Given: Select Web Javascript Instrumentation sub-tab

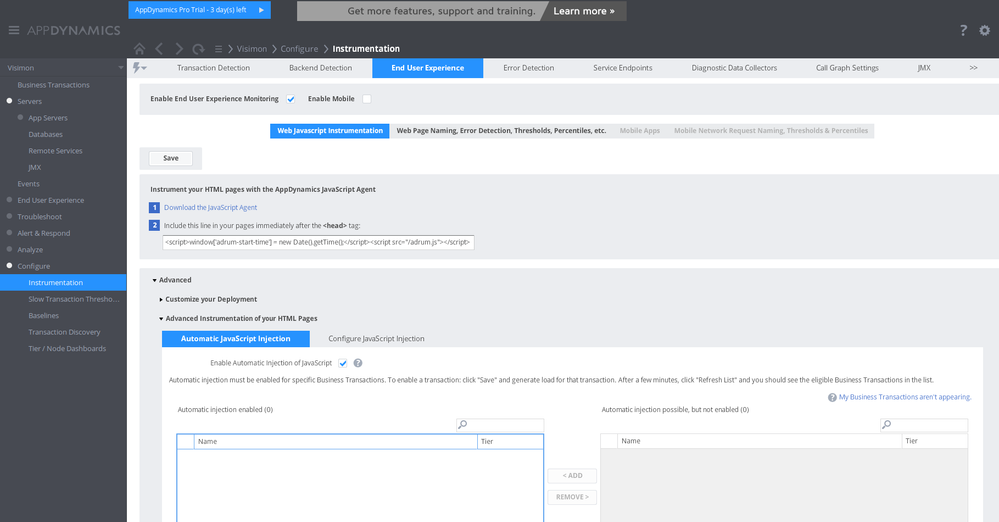Looking at the screenshot, I should (x=329, y=131).
